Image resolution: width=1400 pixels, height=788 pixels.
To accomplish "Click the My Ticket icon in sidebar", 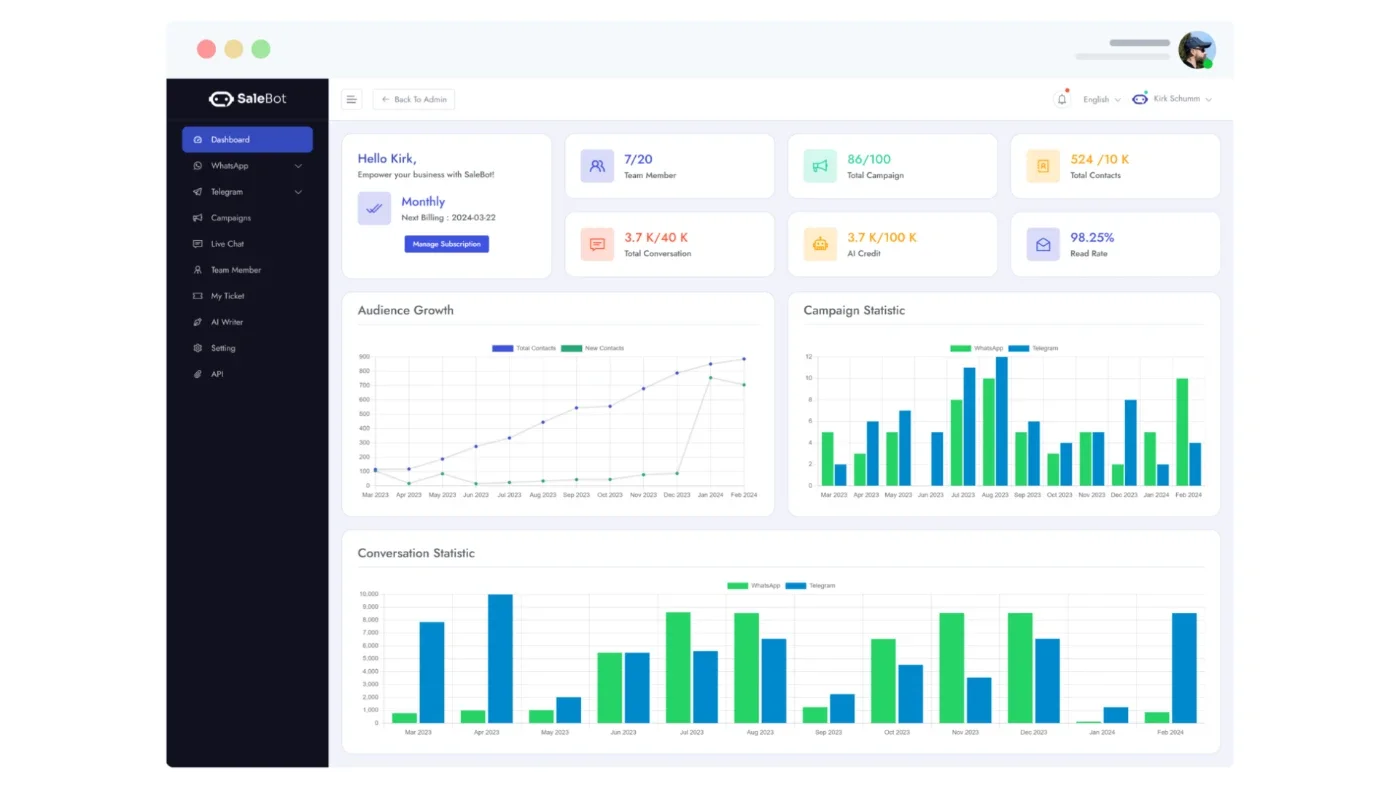I will pyautogui.click(x=198, y=296).
